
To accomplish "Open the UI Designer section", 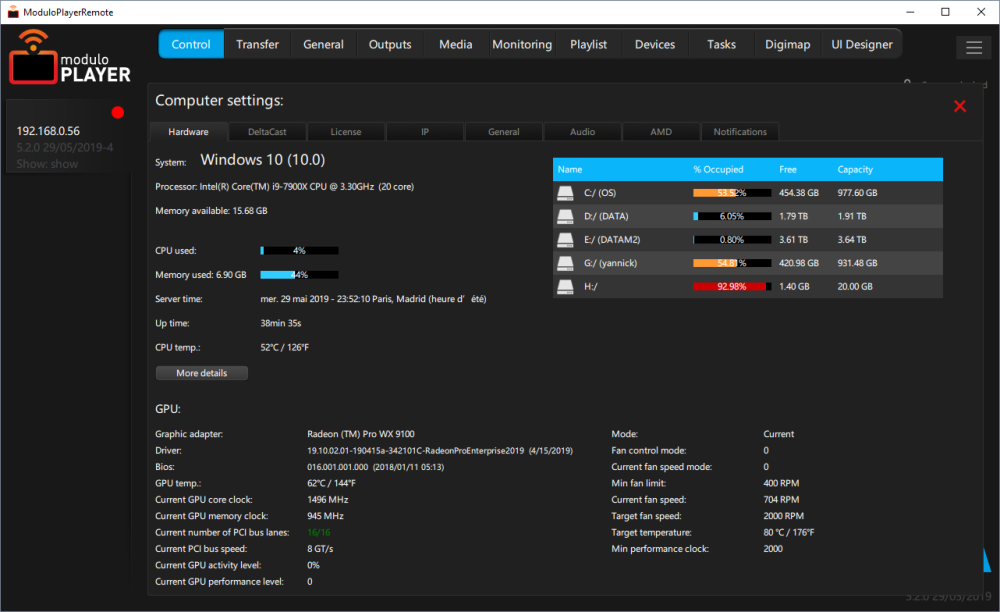I will click(x=862, y=44).
